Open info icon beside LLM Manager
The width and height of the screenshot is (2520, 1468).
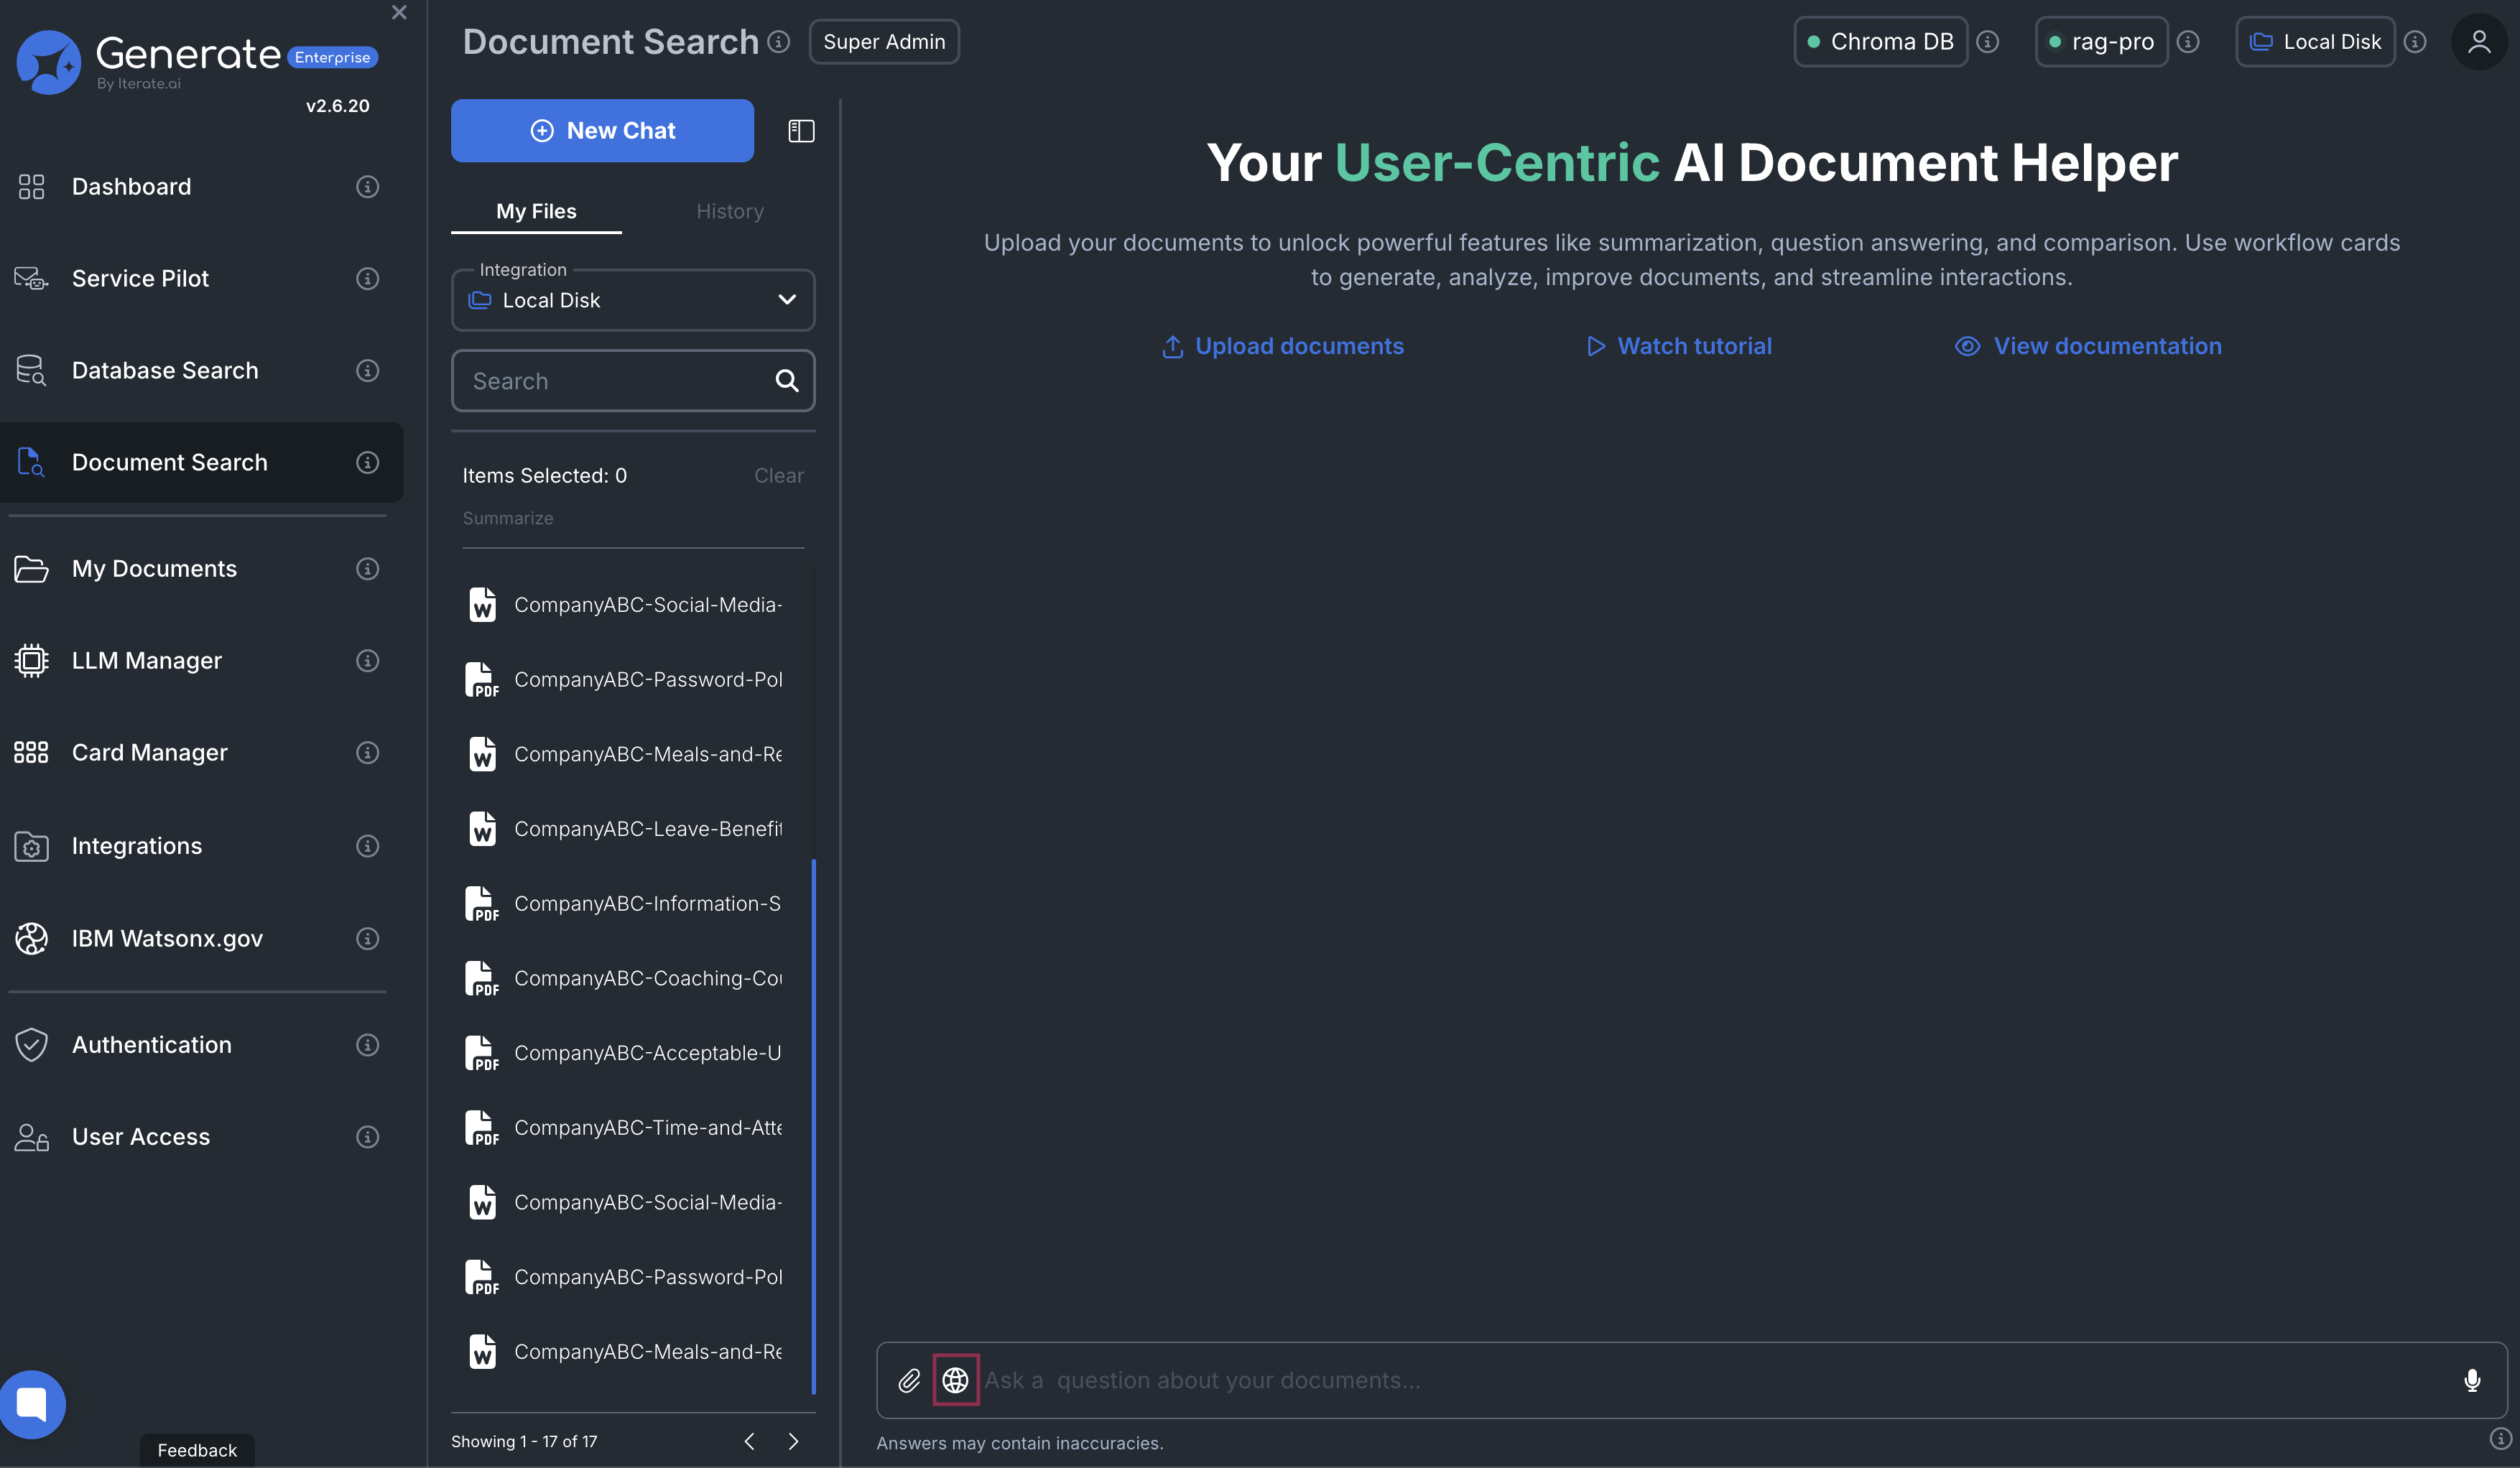point(367,661)
